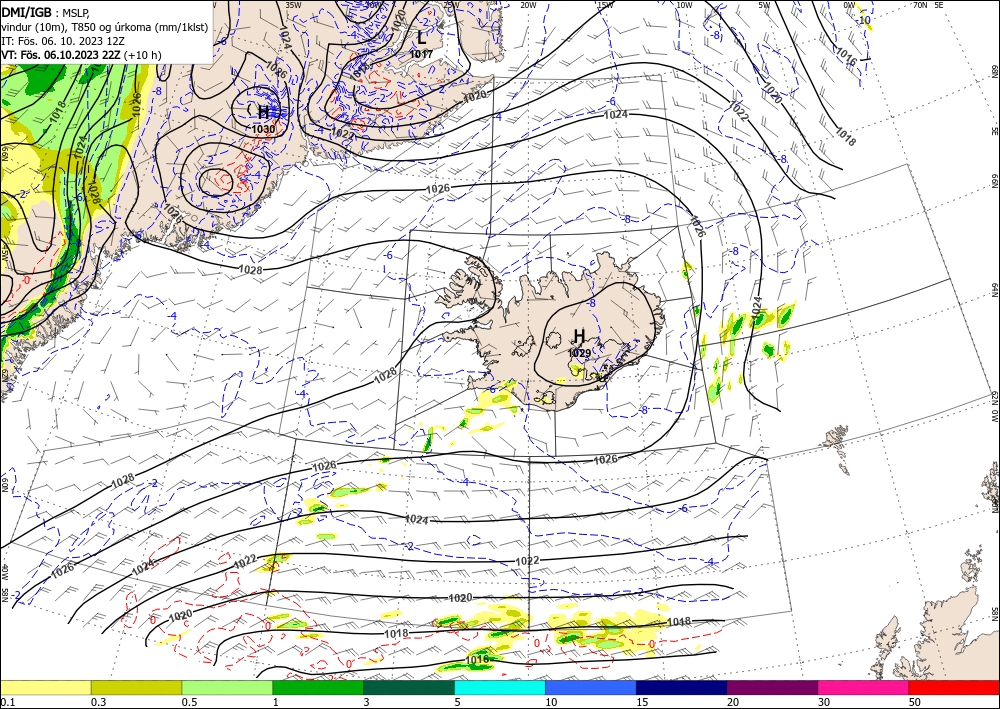
Task: Click the '1030' high pressure value
Action: tap(263, 129)
